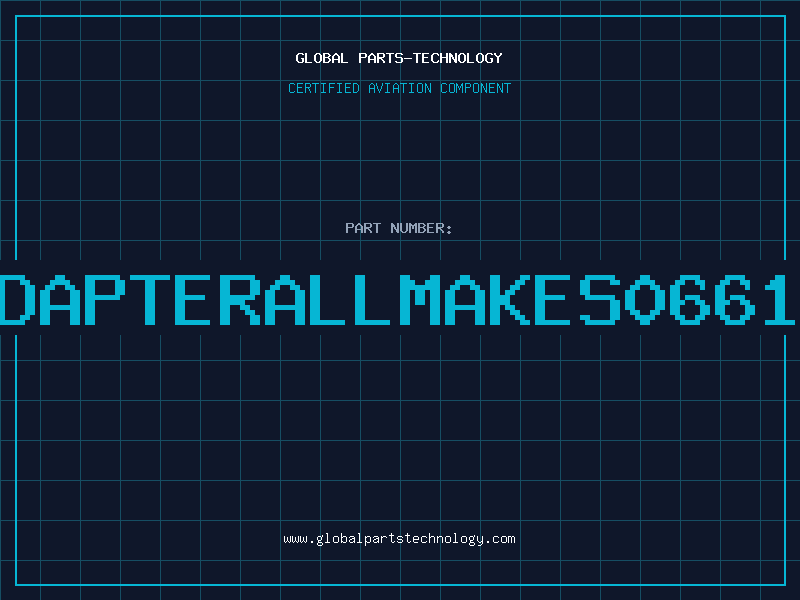The width and height of the screenshot is (800, 600).
Task: Select the large part number text
Action: (x=398, y=300)
